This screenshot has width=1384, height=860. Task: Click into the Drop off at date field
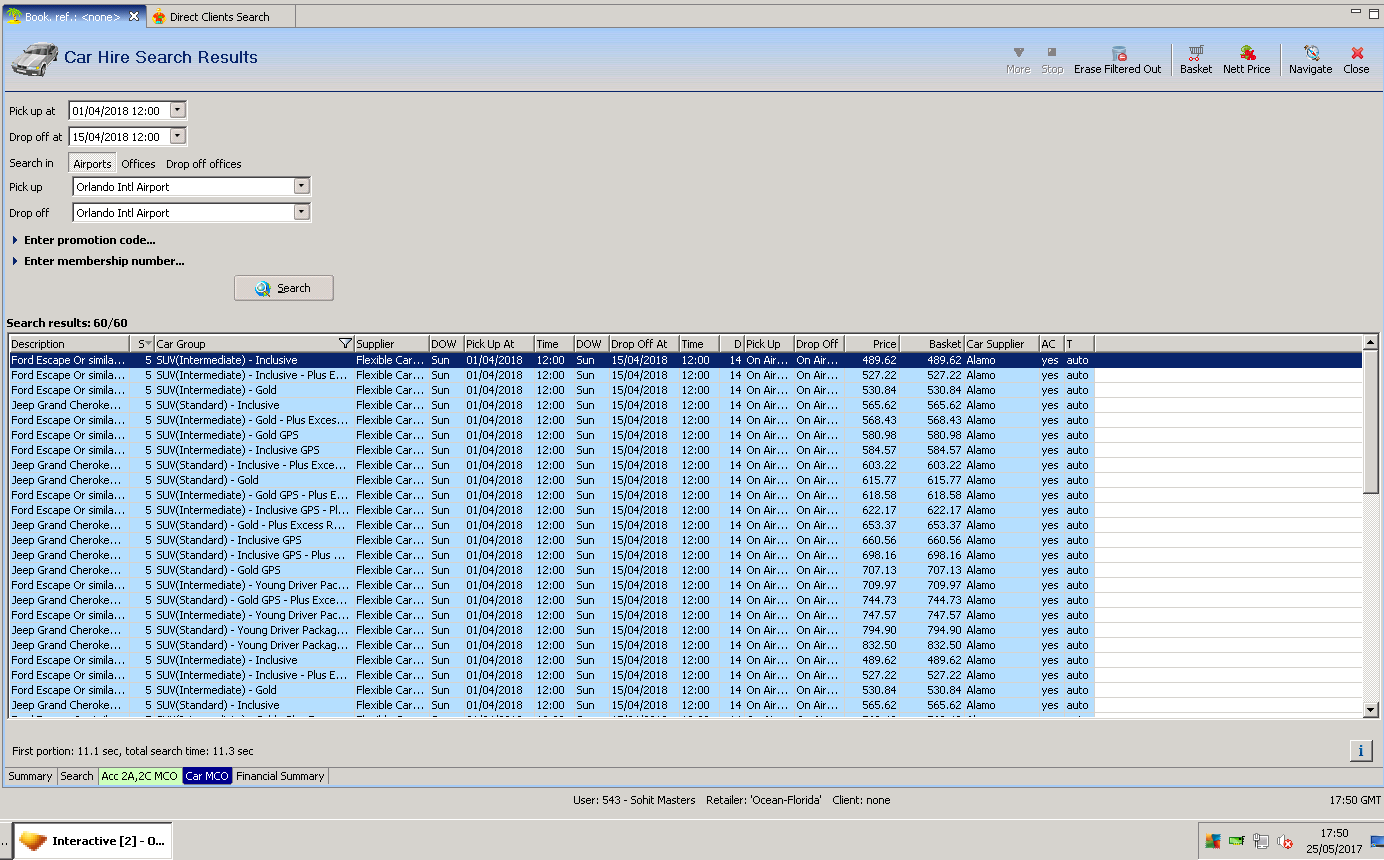point(119,136)
